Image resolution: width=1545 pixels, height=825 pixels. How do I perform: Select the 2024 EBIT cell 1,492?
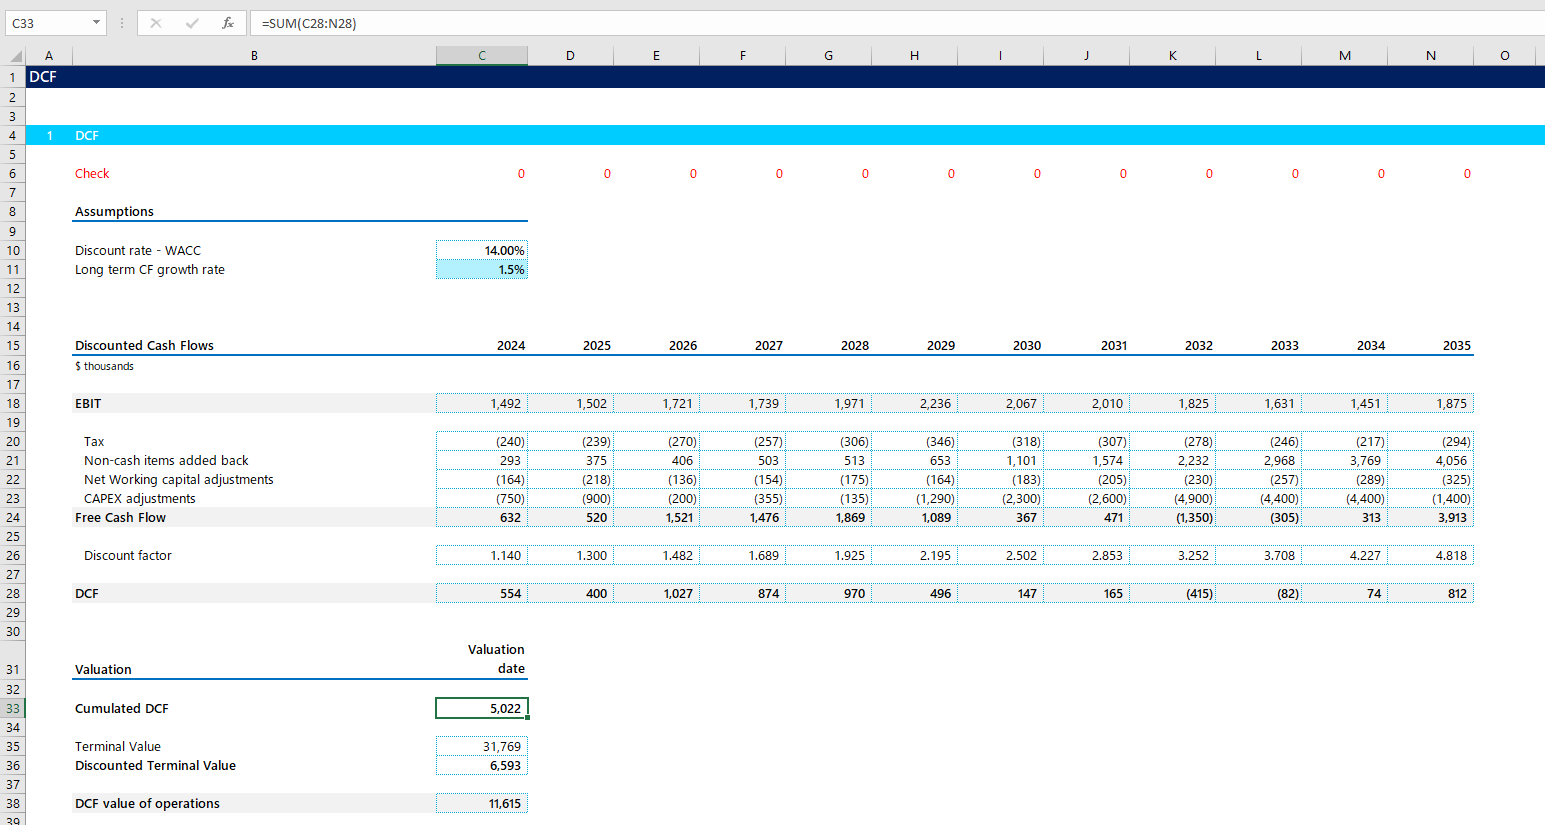[x=482, y=404]
